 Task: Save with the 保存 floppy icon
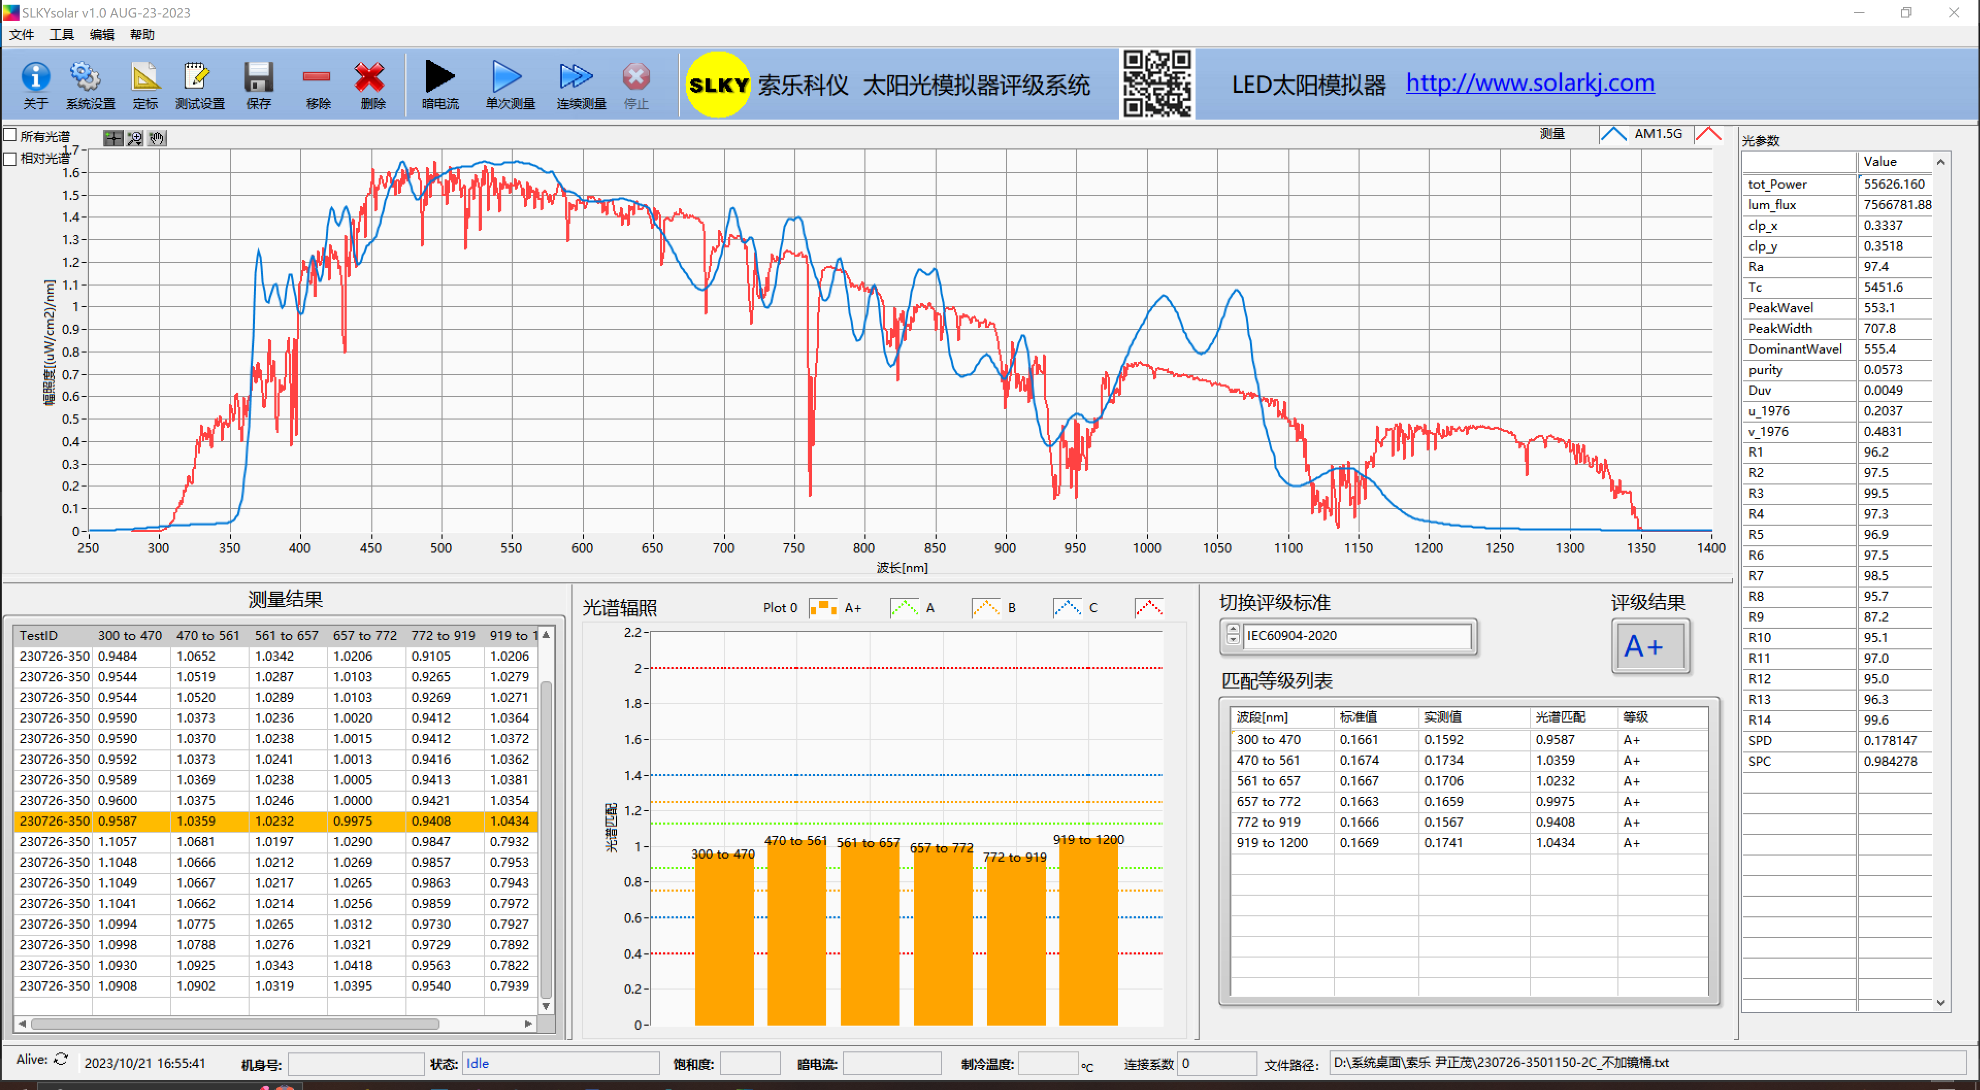258,78
